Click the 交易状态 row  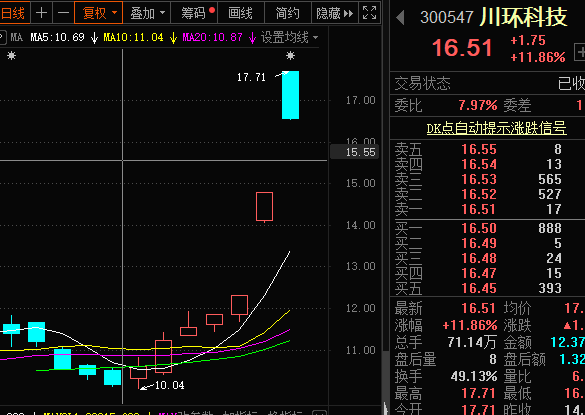[487, 84]
